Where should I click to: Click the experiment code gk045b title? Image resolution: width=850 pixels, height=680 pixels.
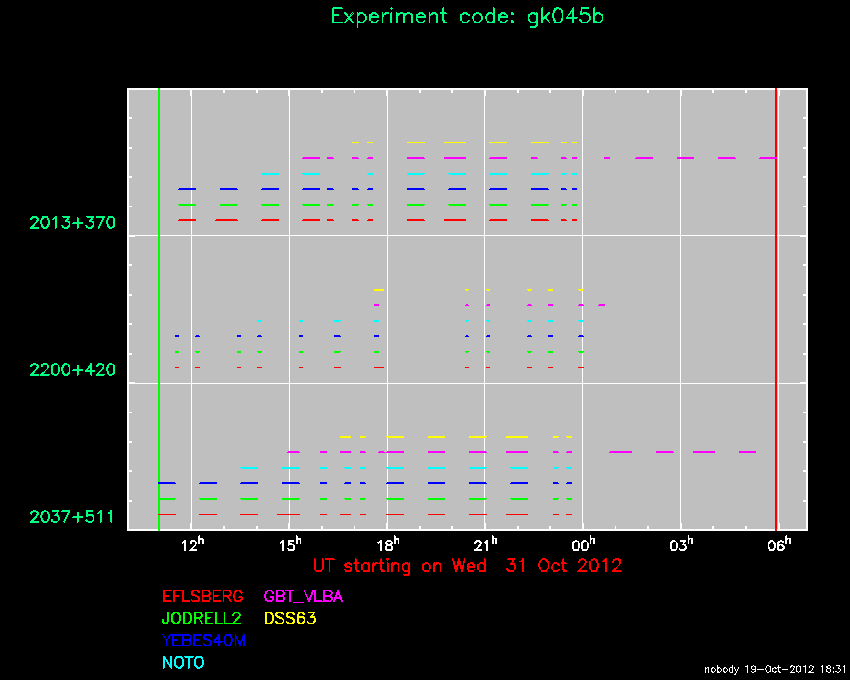click(467, 17)
